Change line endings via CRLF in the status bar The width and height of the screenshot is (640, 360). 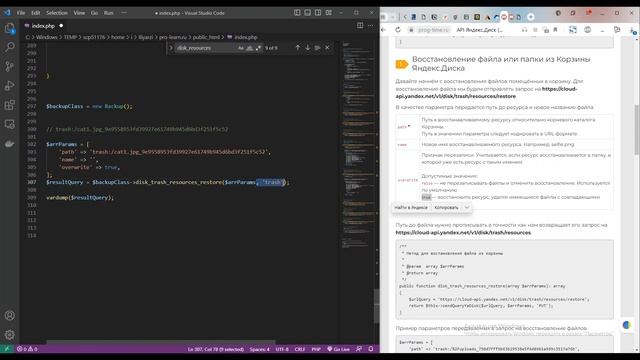coord(300,349)
